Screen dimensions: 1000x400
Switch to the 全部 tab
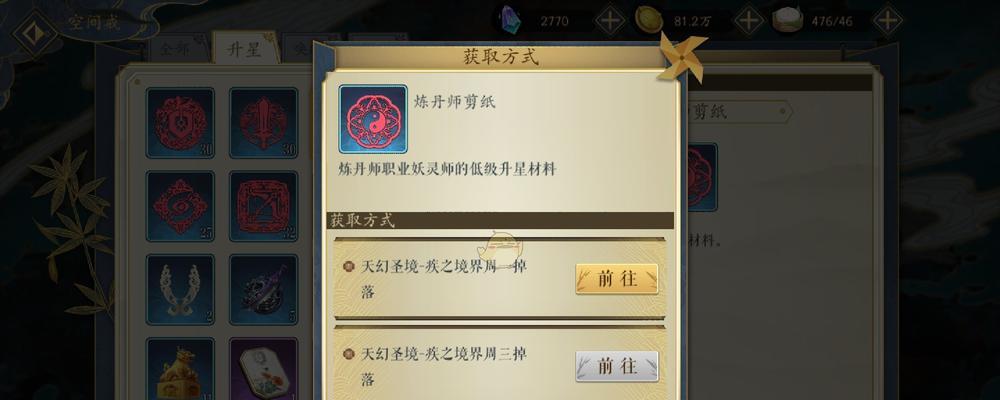pos(175,50)
